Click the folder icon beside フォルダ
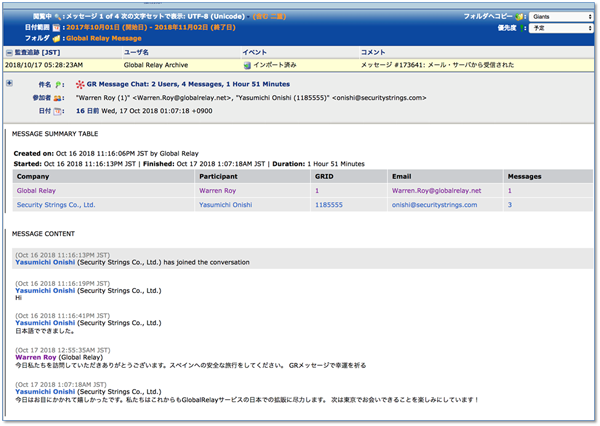 point(56,38)
